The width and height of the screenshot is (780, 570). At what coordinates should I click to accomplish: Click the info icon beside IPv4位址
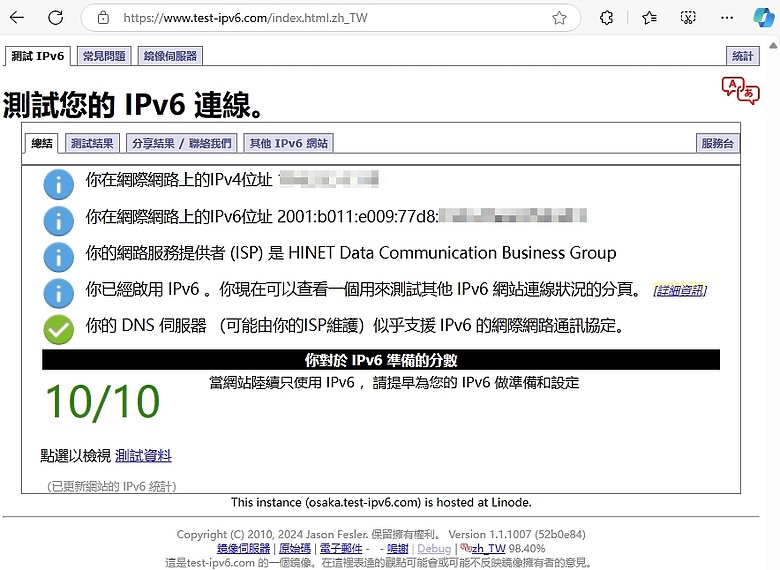point(59,185)
